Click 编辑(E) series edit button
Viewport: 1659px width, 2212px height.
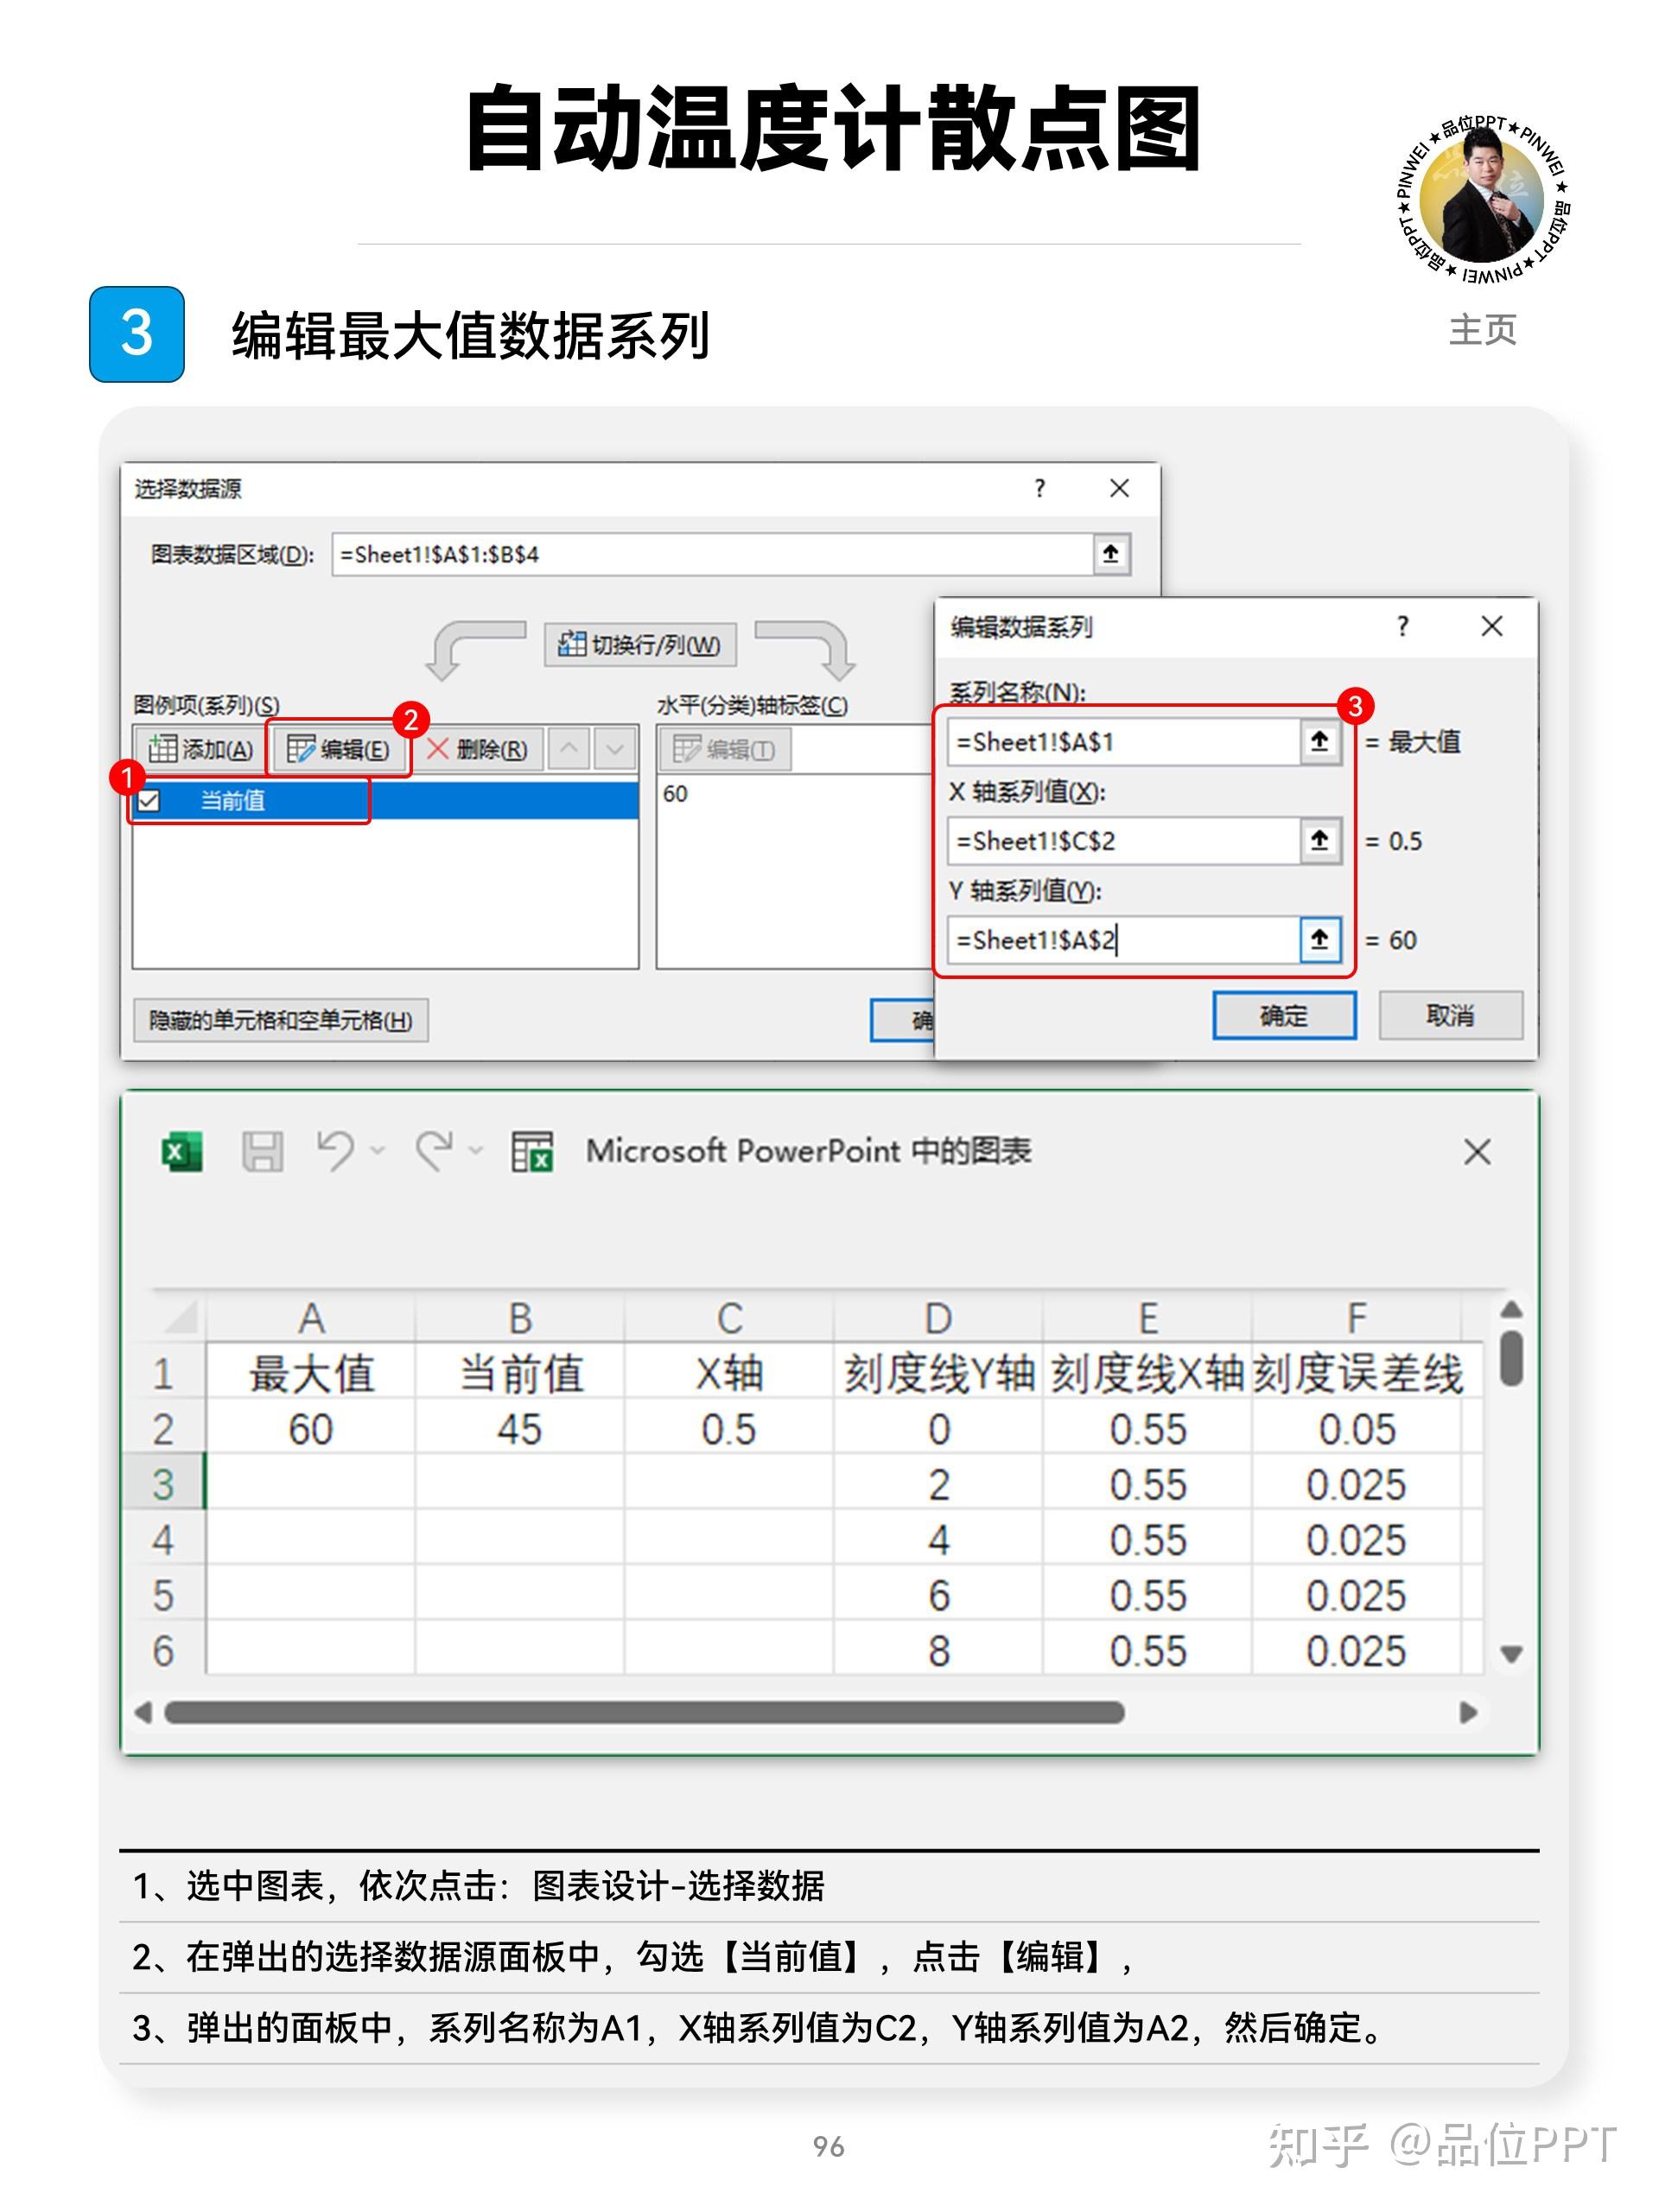click(x=338, y=749)
